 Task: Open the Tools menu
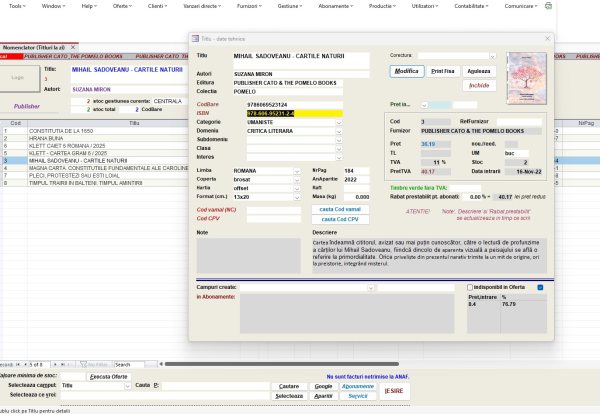pos(17,6)
